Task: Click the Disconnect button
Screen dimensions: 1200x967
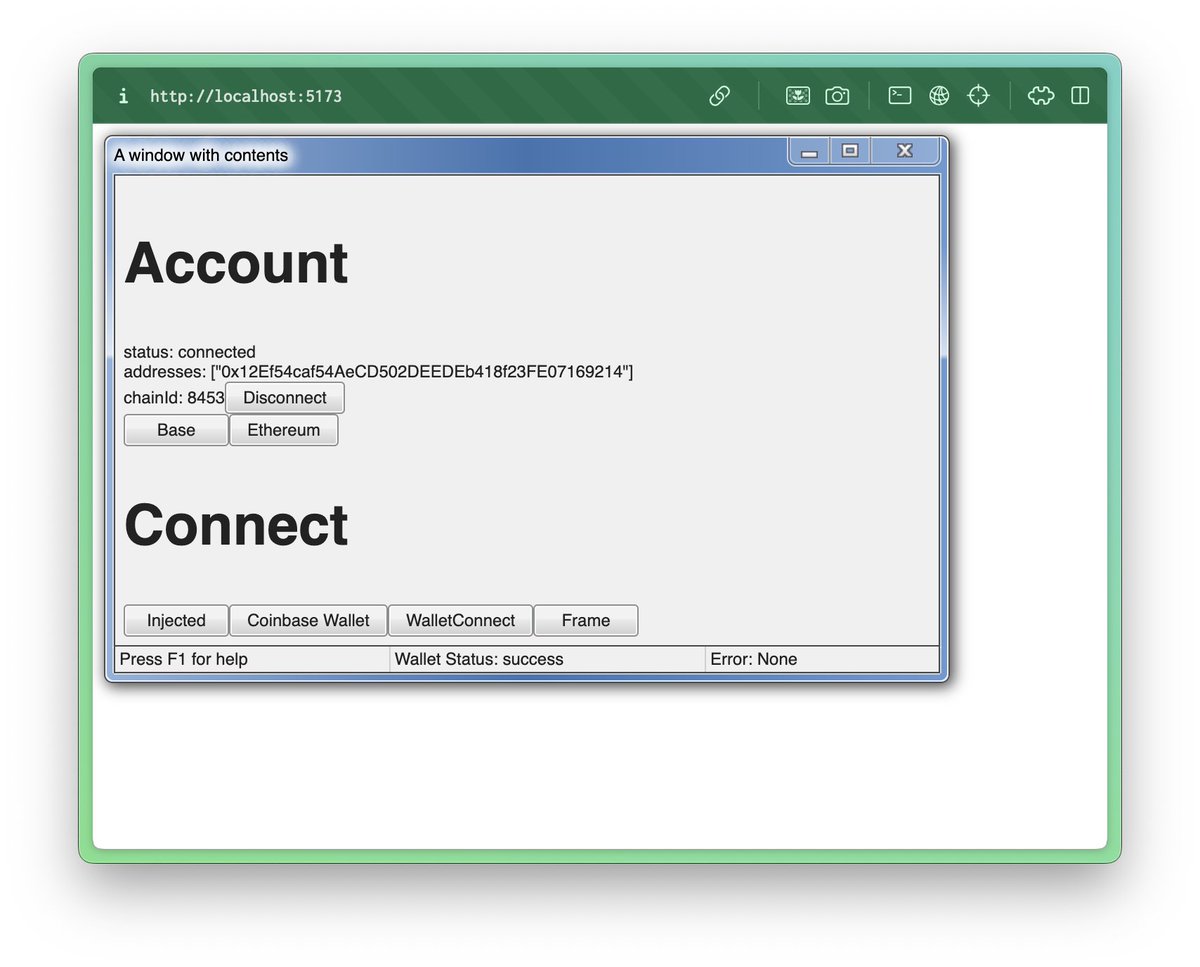Action: pyautogui.click(x=285, y=398)
